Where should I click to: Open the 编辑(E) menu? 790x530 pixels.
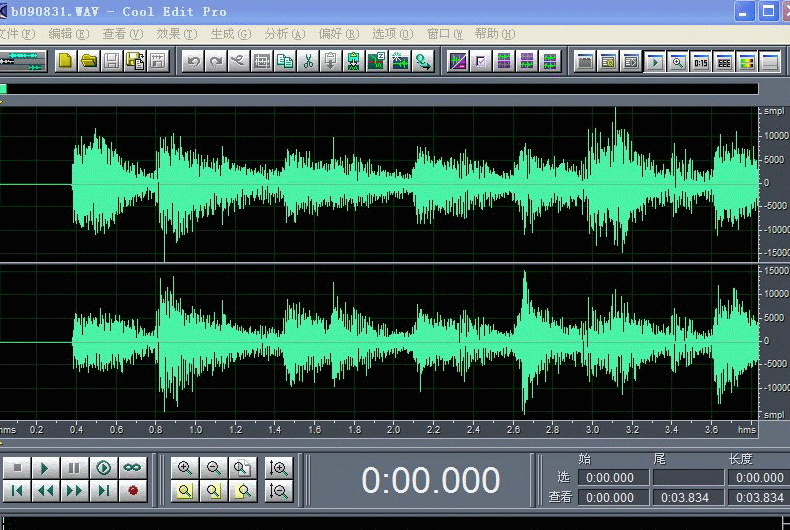(69, 34)
